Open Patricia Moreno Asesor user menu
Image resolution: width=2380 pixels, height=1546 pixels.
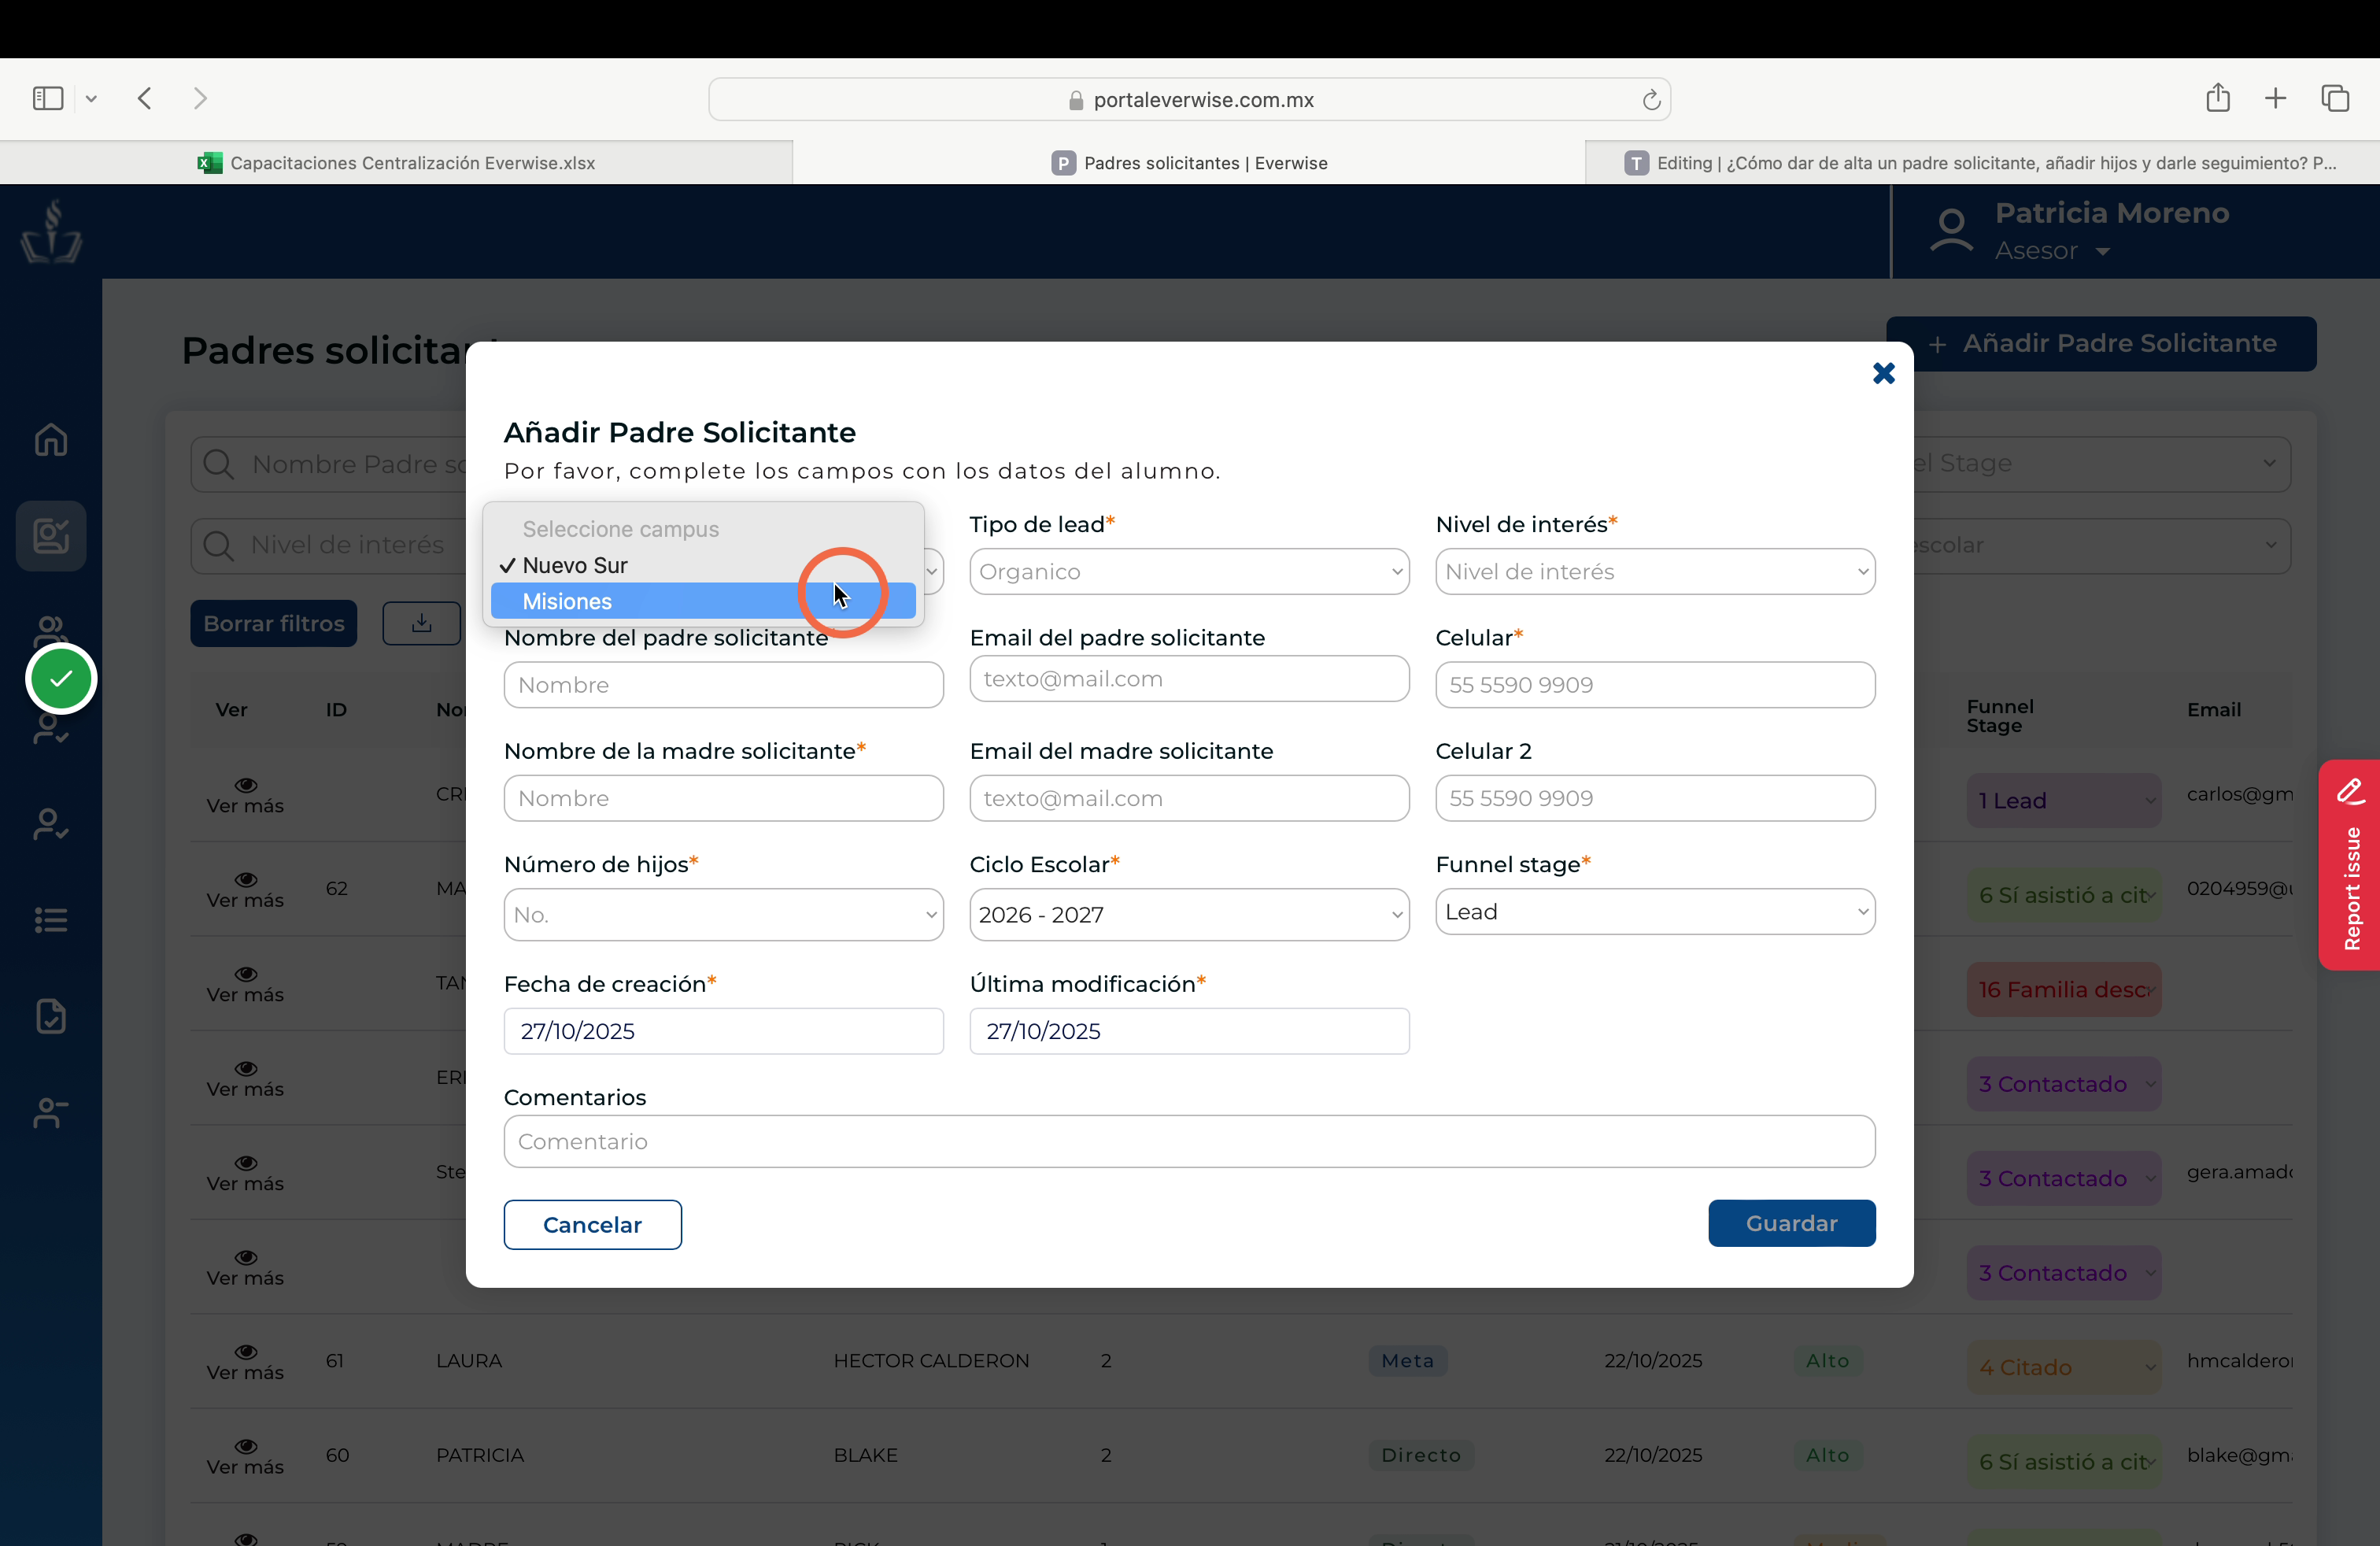tap(2080, 231)
